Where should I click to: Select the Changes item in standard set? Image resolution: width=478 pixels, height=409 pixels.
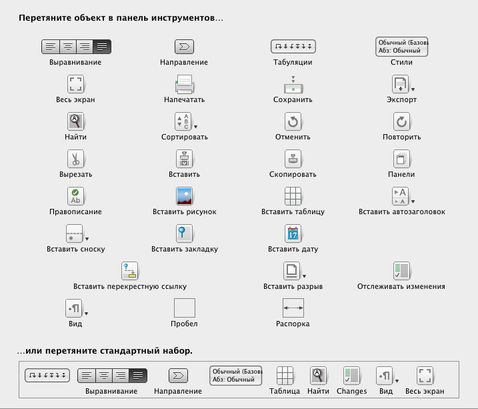tap(351, 381)
